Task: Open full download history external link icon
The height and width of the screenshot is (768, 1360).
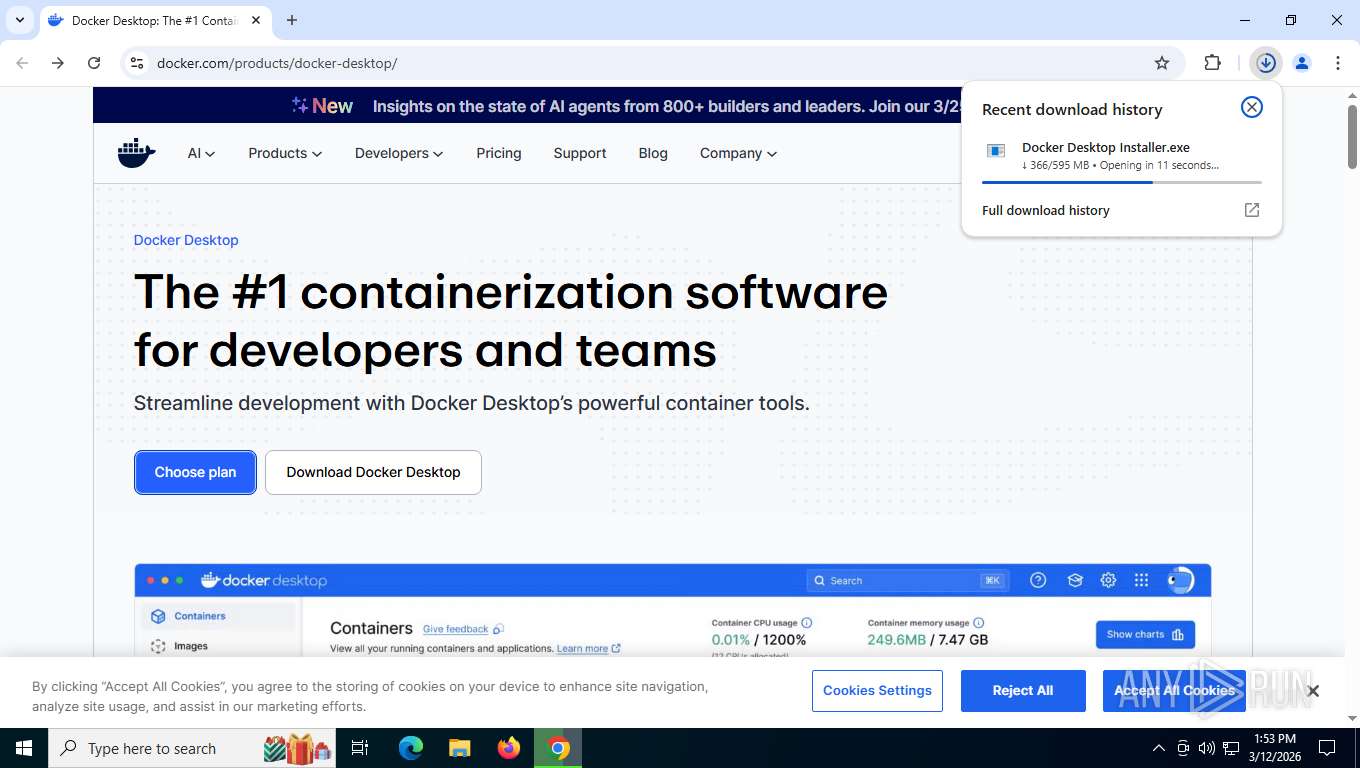Action: click(1252, 210)
